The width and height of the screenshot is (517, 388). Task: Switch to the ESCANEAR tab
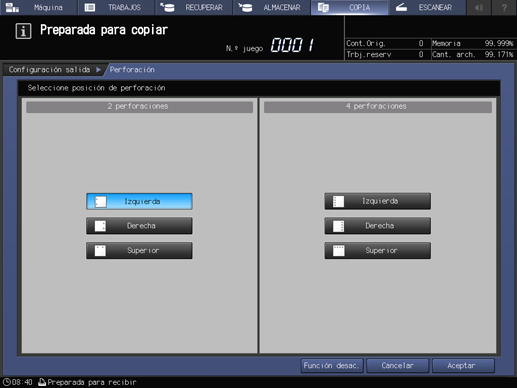[x=427, y=7]
